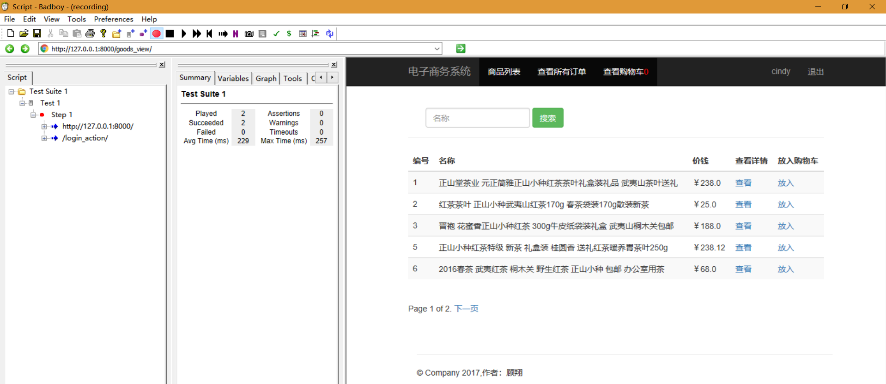This screenshot has height=384, width=886.
Task: Select the Summary tab
Action: pyautogui.click(x=196, y=78)
